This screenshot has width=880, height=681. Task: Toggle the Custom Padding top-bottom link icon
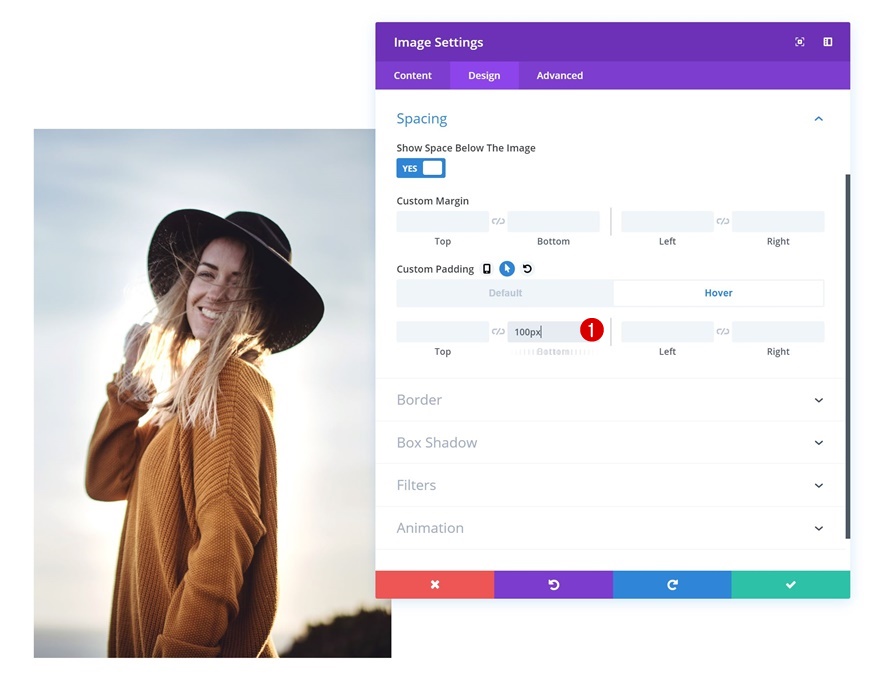point(498,332)
